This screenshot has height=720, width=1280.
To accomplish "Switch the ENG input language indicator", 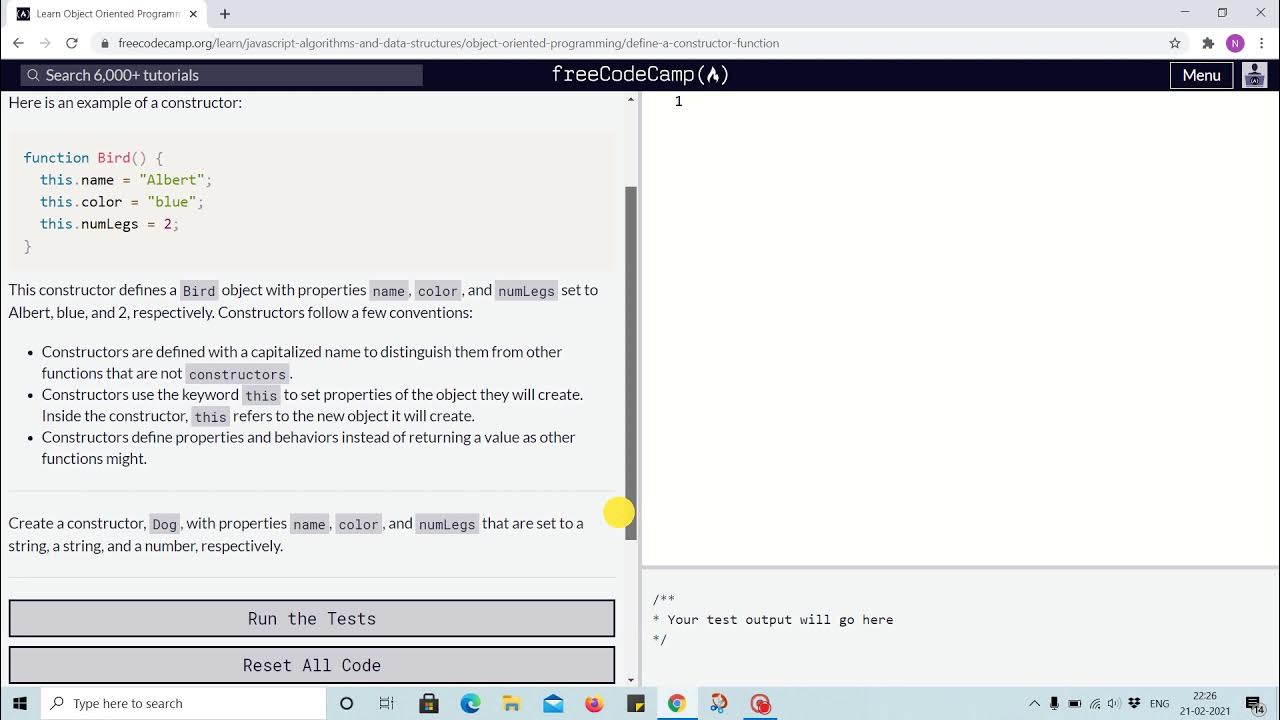I will 1160,703.
